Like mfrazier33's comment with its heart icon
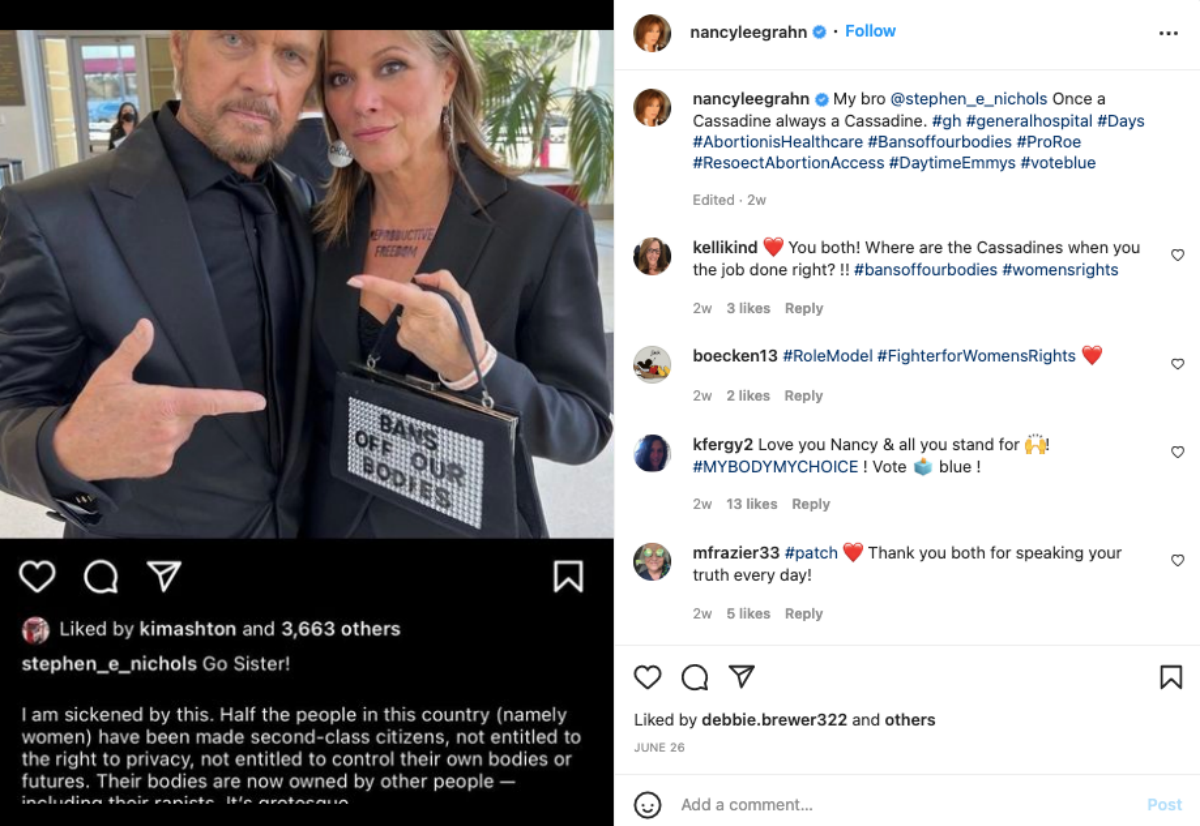This screenshot has height=826, width=1200. click(1178, 559)
